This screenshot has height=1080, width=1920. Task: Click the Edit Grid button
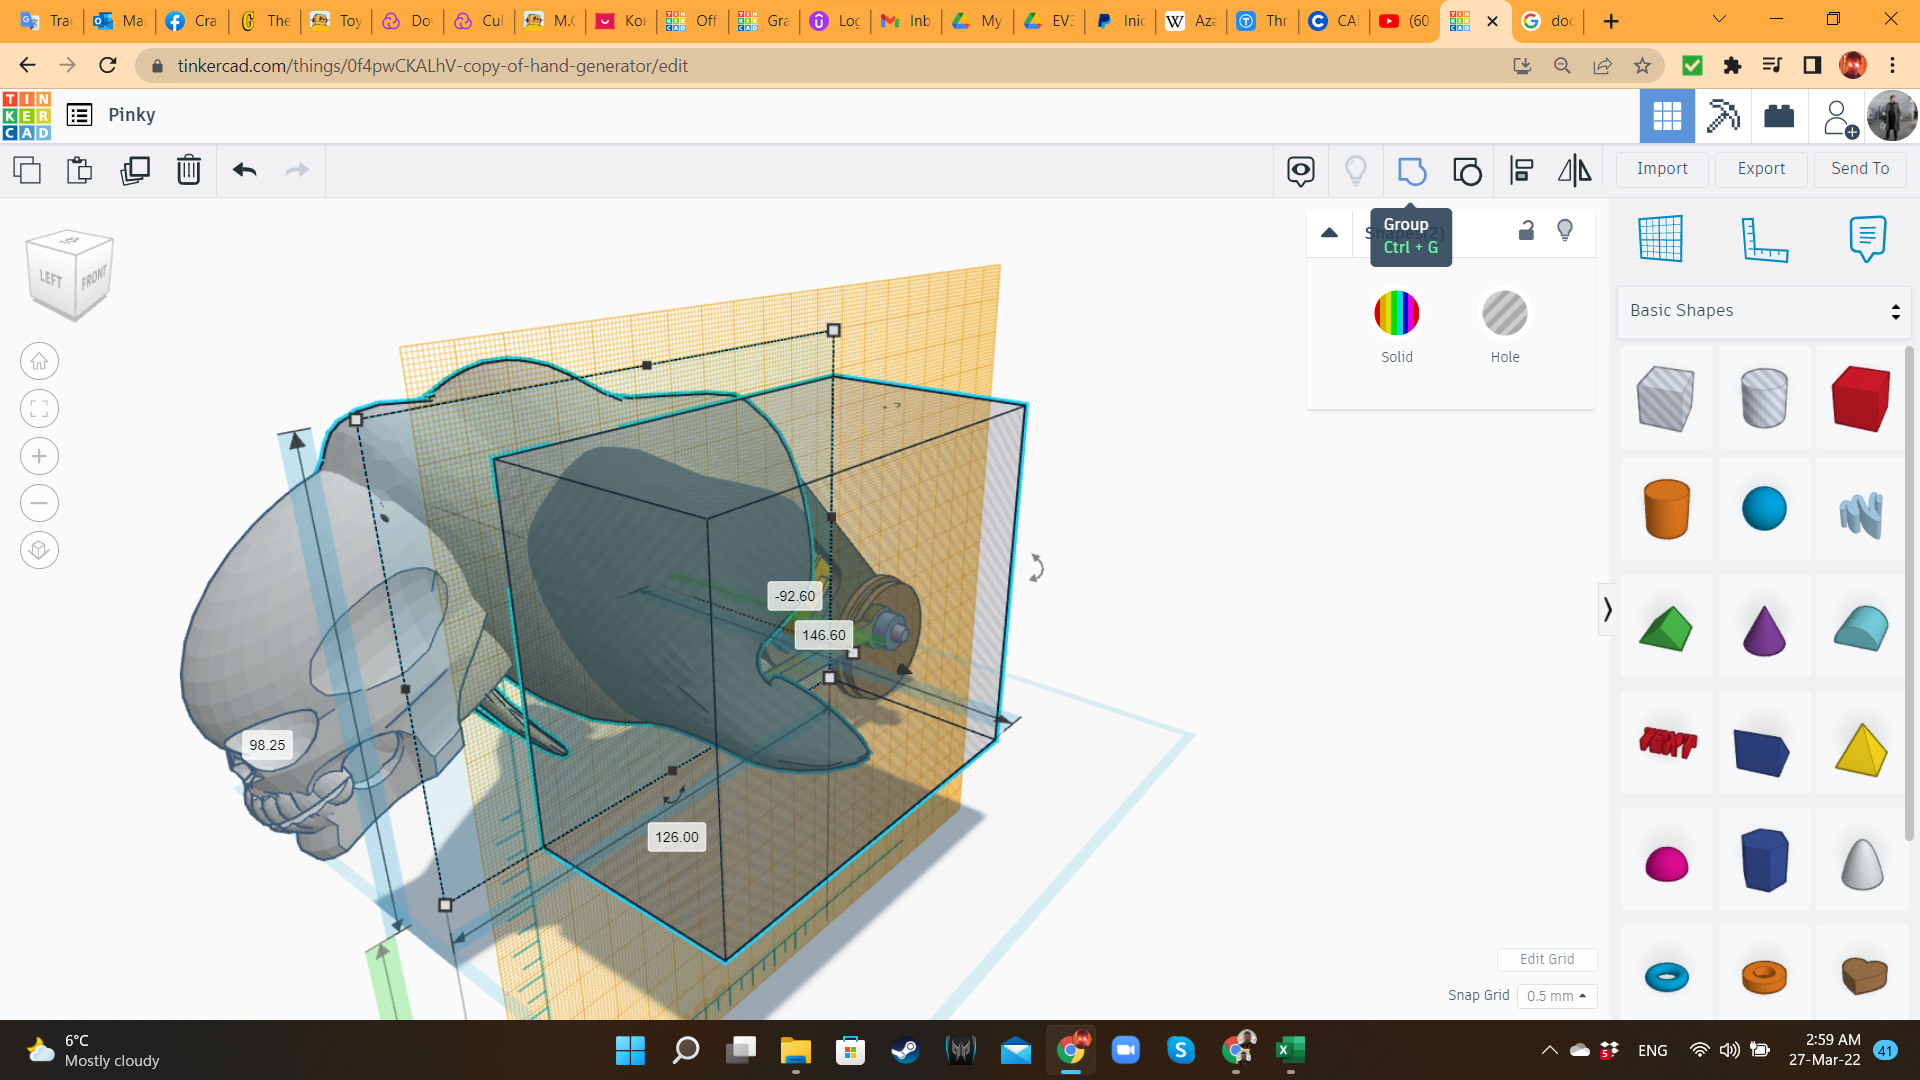coord(1546,959)
